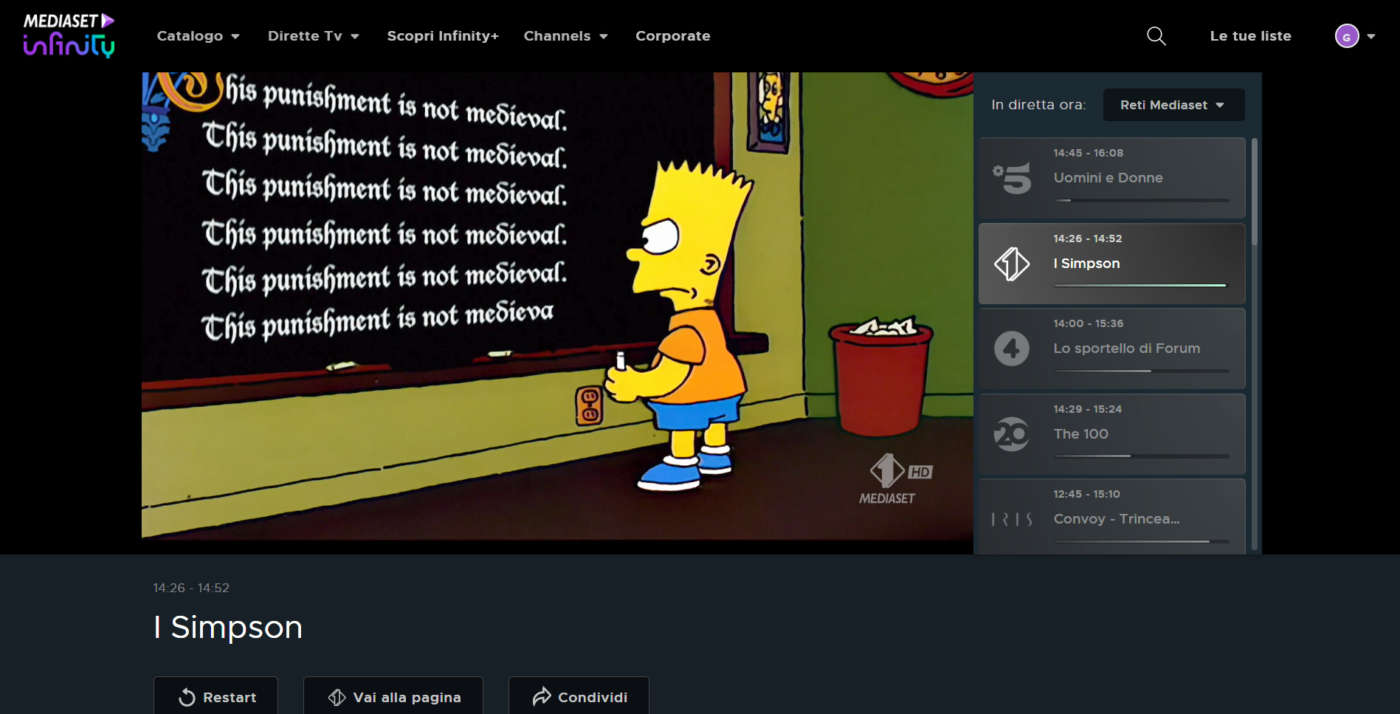The height and width of the screenshot is (714, 1400).
Task: Open the profile avatar icon
Action: click(1347, 35)
